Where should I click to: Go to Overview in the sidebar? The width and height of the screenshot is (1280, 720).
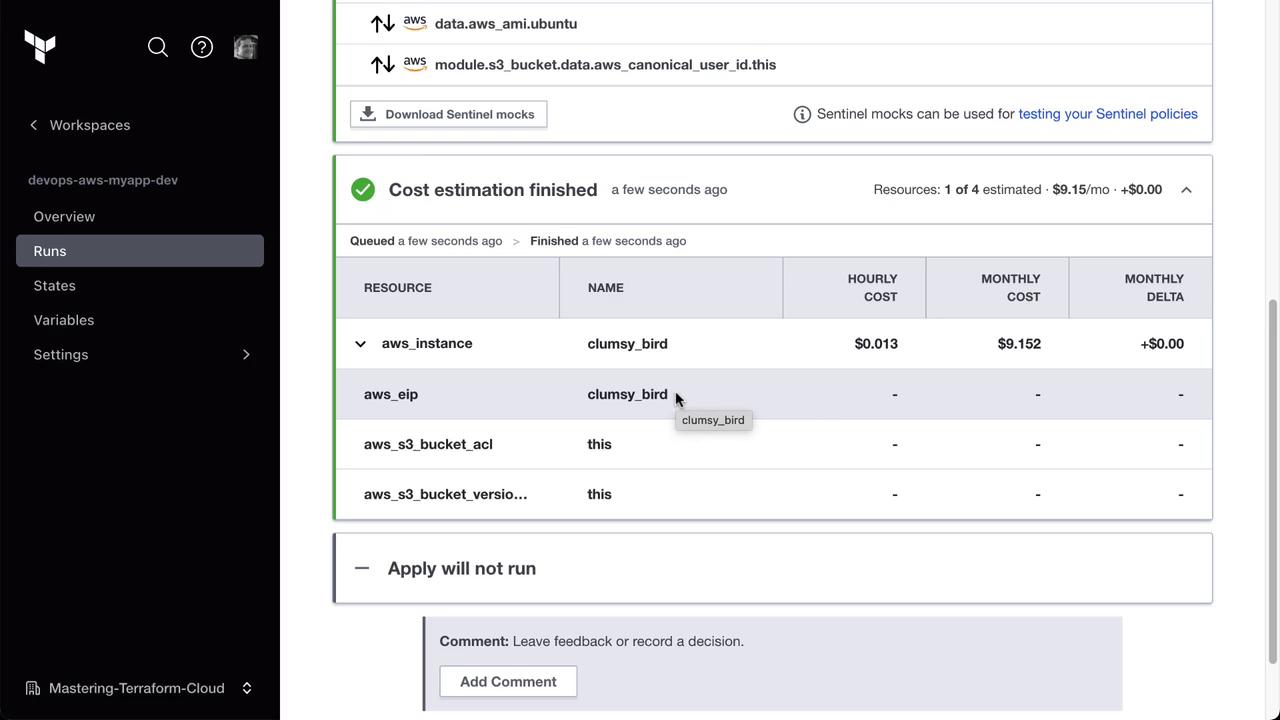point(64,217)
